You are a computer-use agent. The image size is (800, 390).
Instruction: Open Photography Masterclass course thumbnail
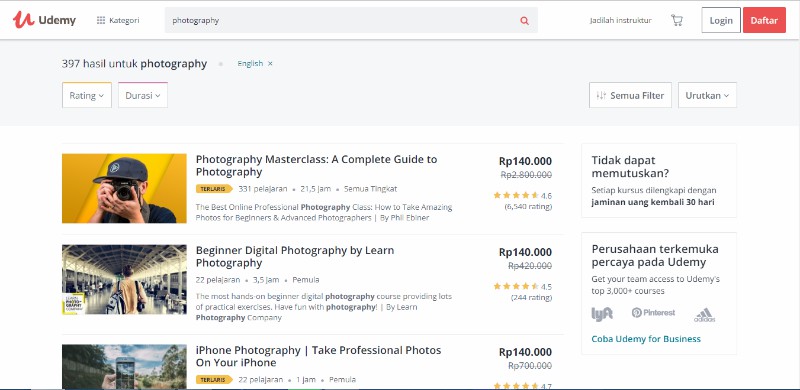point(124,188)
